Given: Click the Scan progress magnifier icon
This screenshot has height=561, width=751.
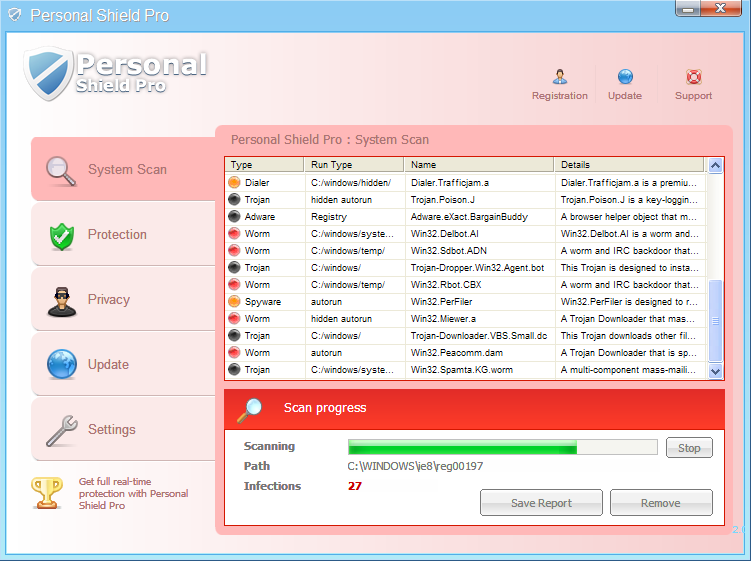Looking at the screenshot, I should click(250, 410).
